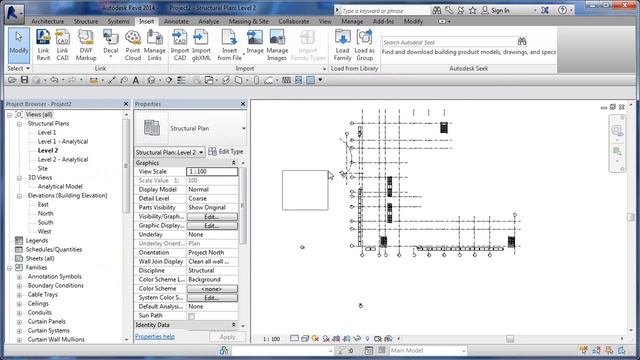Screen dimensions: 640x360
Task: Click the Point Cloud tool
Action: pos(133,45)
